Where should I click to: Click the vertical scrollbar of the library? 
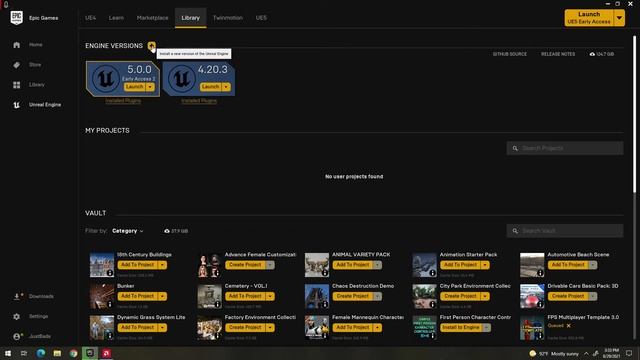click(634, 114)
